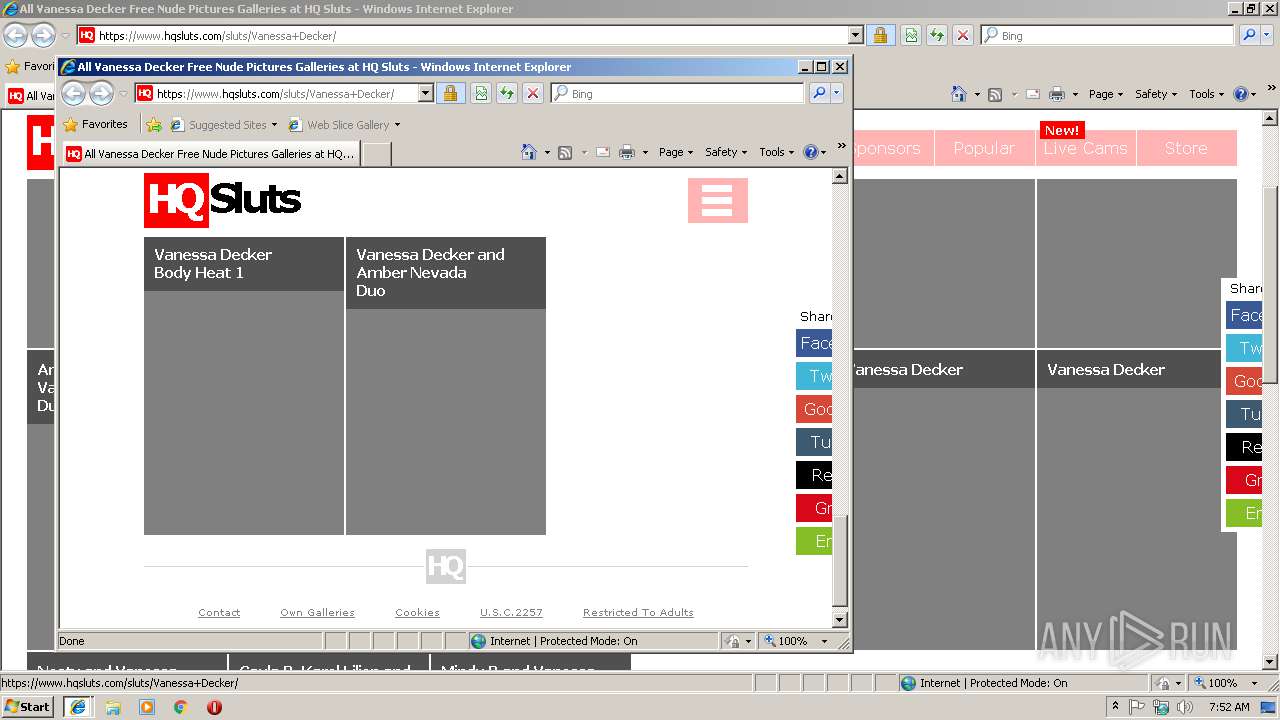Click Popular in back window navigation

pyautogui.click(x=984, y=148)
